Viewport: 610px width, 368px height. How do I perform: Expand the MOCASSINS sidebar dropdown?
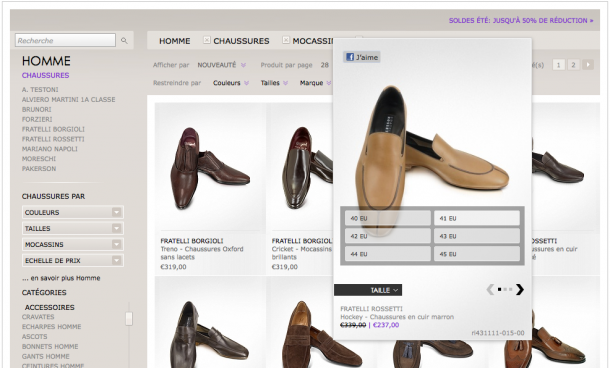click(x=73, y=244)
